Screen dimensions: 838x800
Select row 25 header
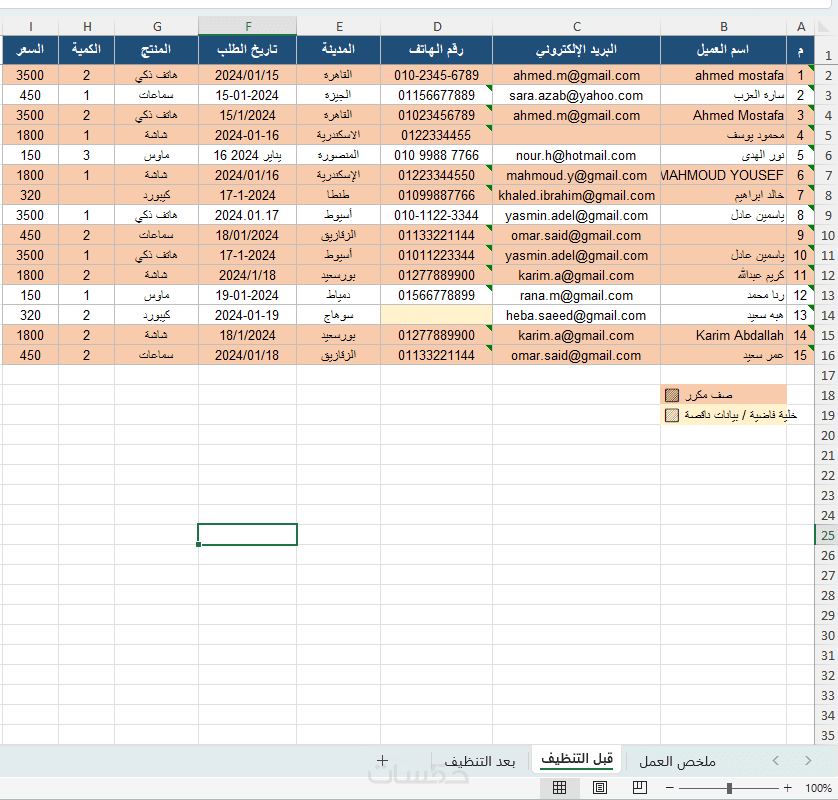coord(827,535)
